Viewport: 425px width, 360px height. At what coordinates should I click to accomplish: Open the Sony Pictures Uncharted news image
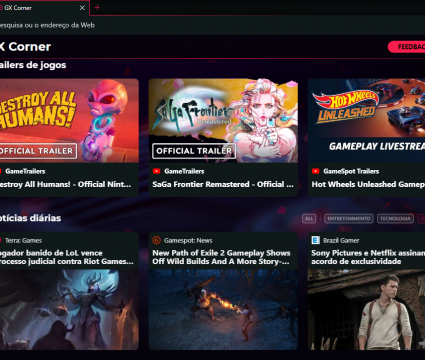click(x=366, y=310)
